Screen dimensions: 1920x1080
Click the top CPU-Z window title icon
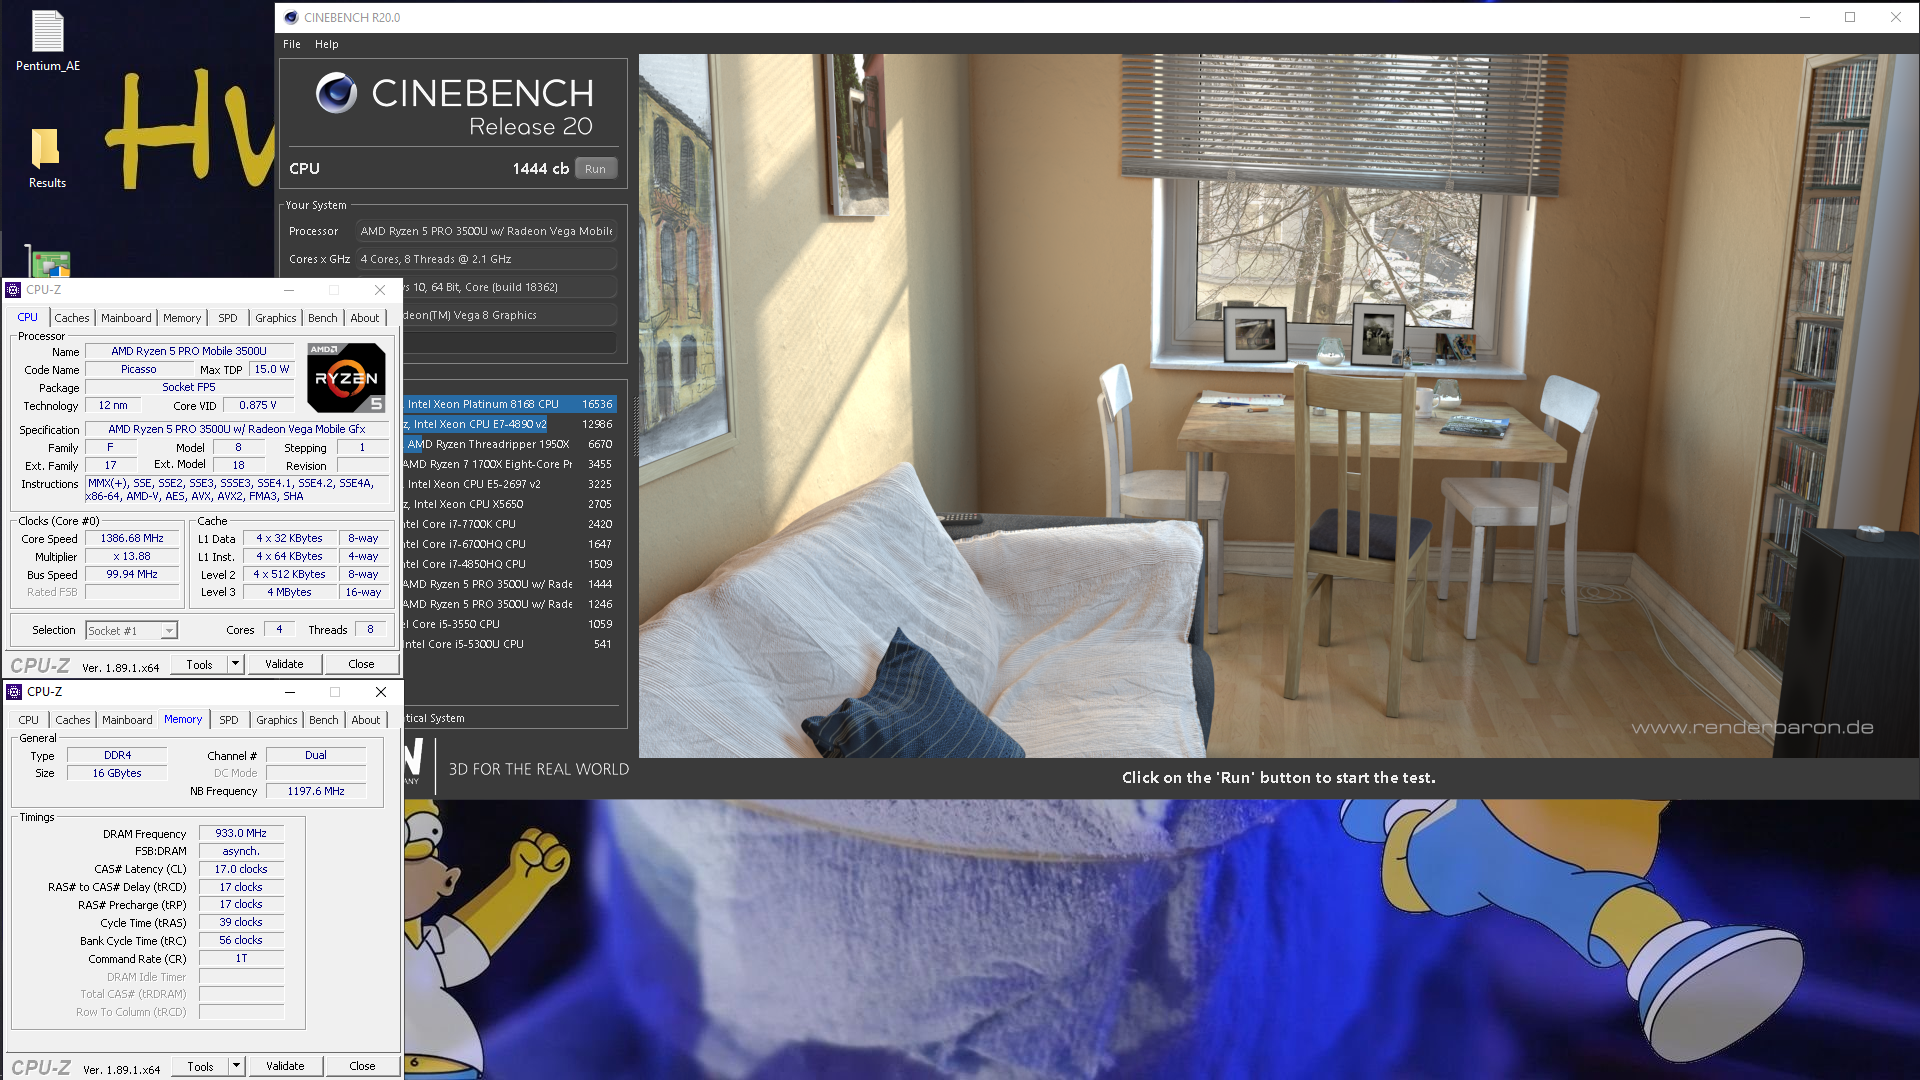13,290
